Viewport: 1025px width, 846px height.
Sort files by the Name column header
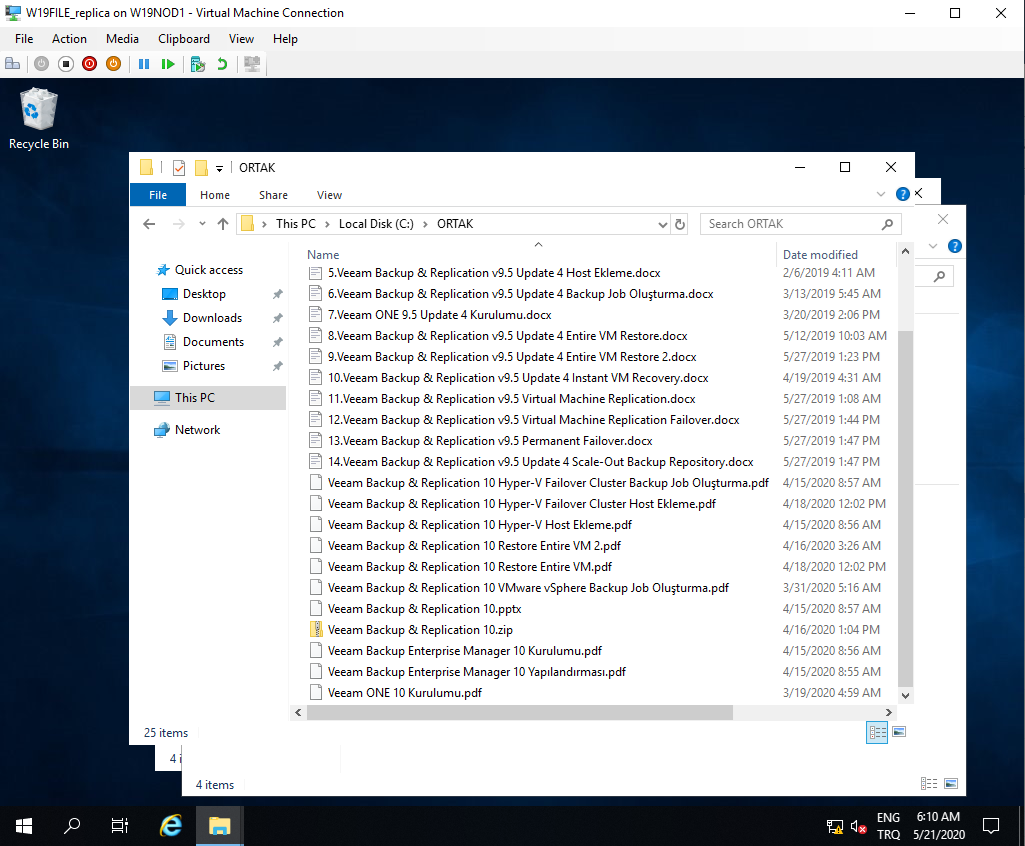click(323, 255)
